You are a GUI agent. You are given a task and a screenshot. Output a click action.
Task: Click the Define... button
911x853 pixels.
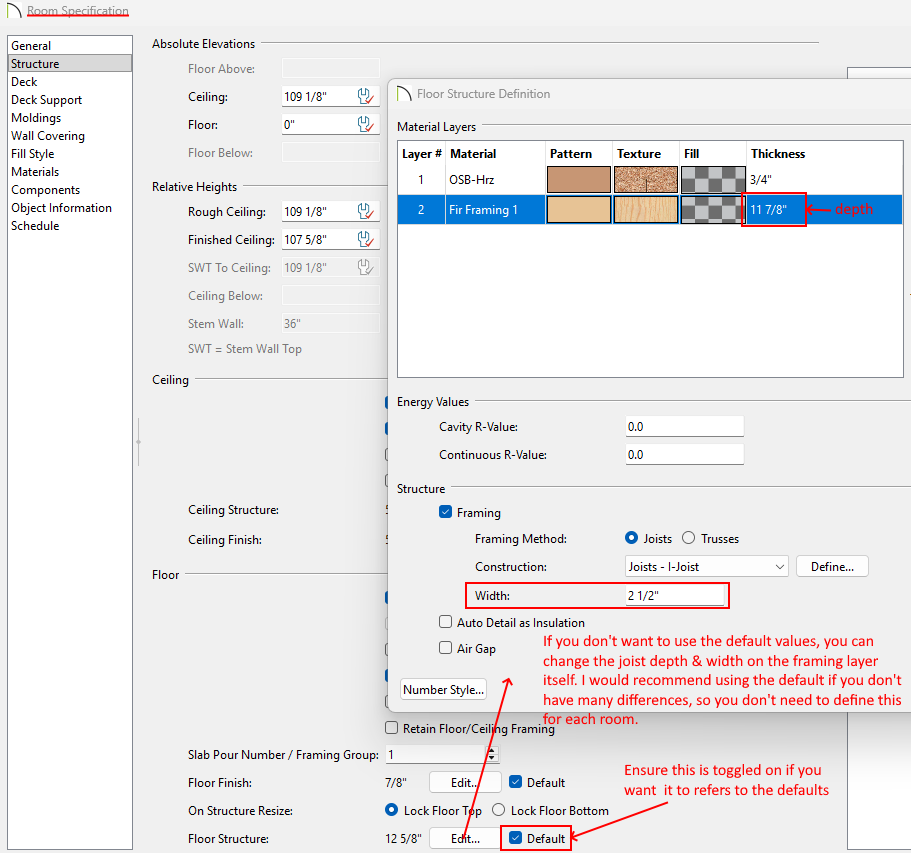pyautogui.click(x=831, y=567)
